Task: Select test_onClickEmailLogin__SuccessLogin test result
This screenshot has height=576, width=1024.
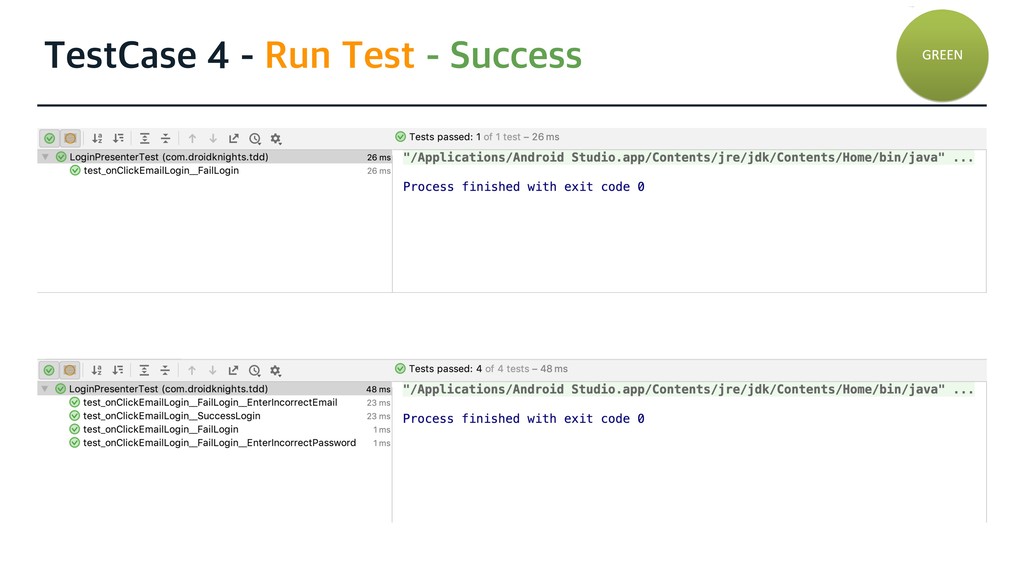Action: coord(171,416)
